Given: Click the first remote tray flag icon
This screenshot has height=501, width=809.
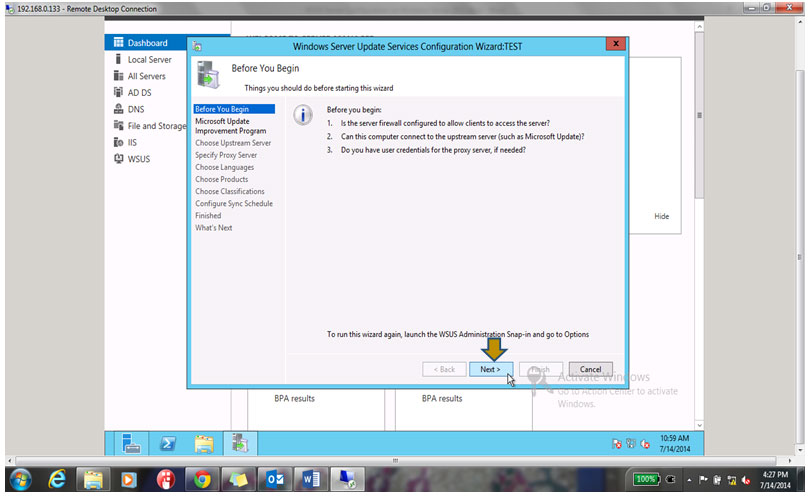Looking at the screenshot, I should pyautogui.click(x=617, y=444).
